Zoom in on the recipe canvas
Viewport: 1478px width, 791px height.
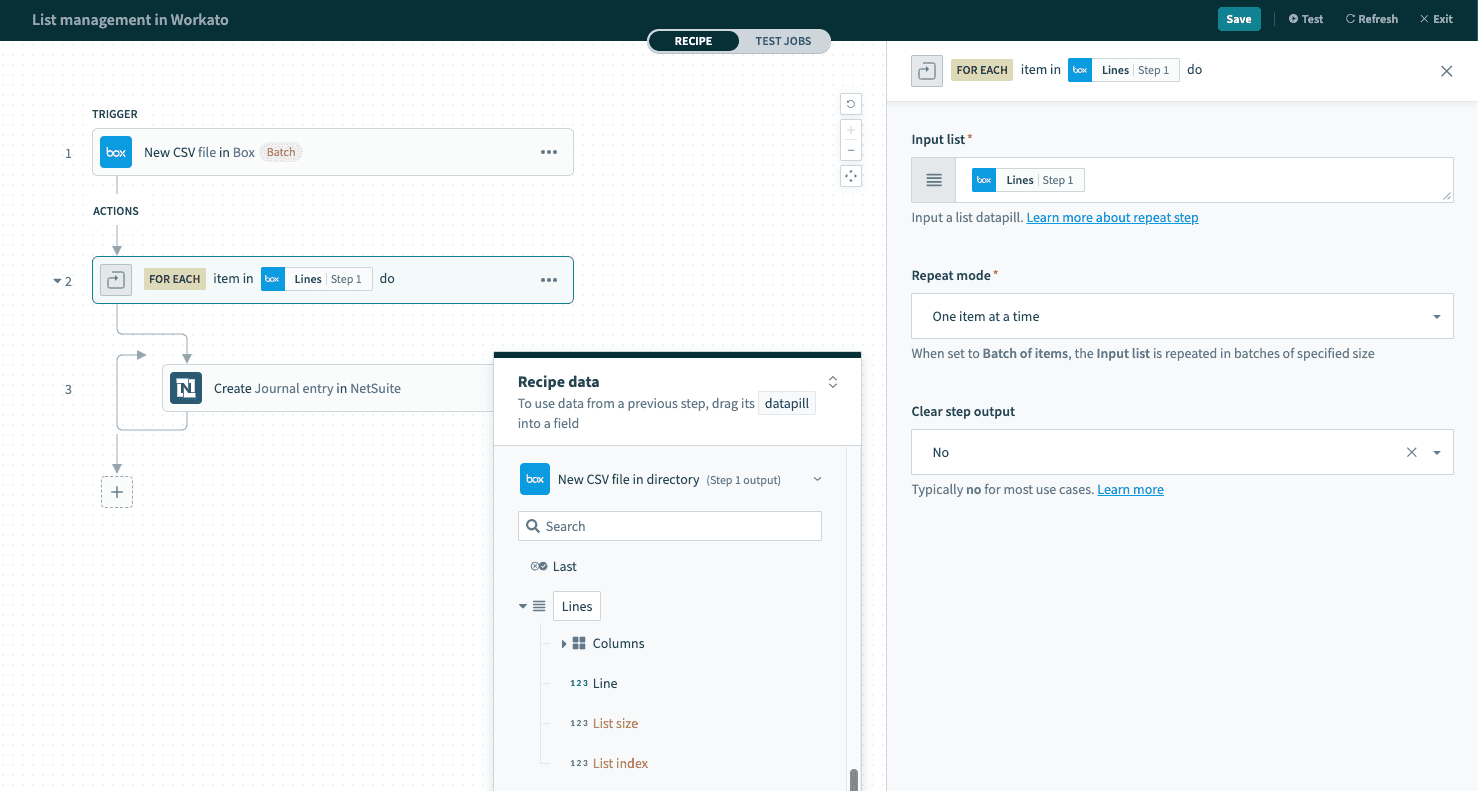[x=851, y=130]
